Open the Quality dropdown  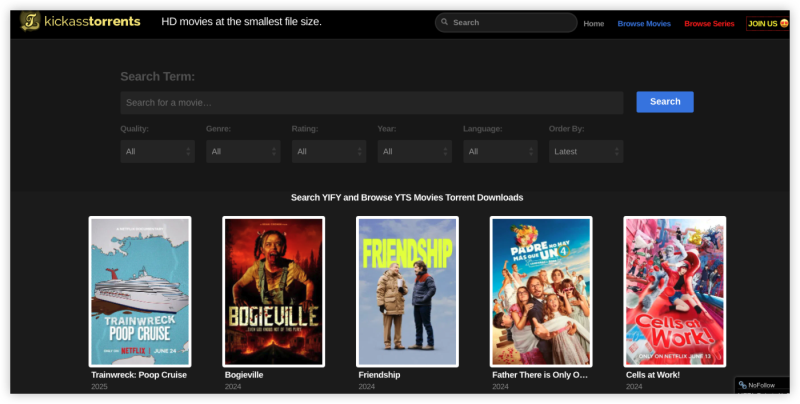pos(158,152)
